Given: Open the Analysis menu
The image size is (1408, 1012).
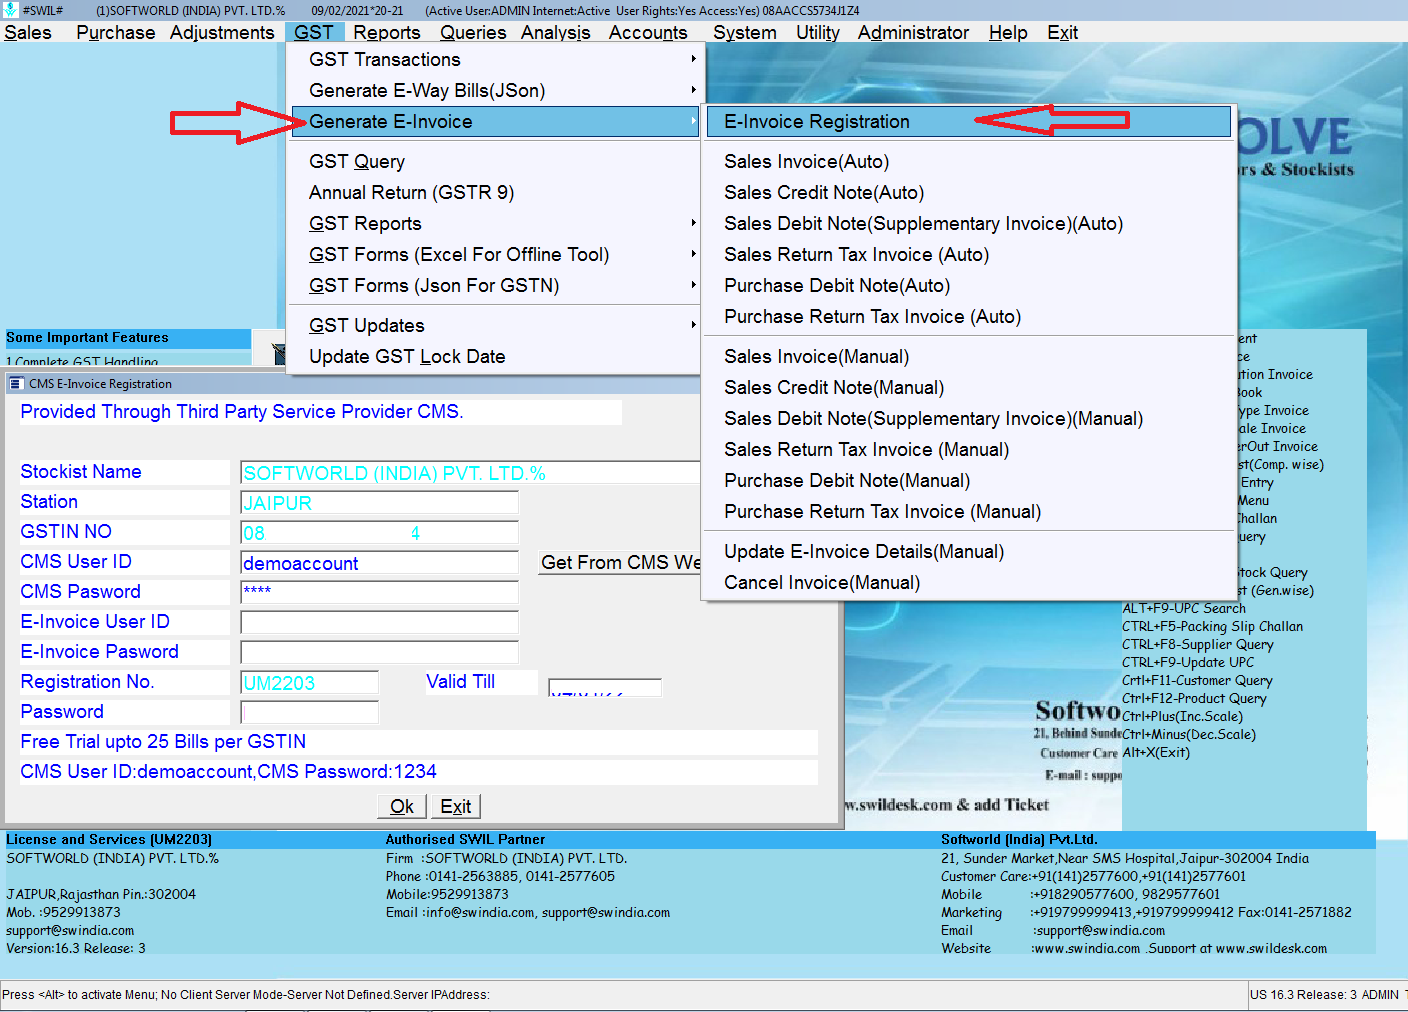Looking at the screenshot, I should [x=555, y=32].
